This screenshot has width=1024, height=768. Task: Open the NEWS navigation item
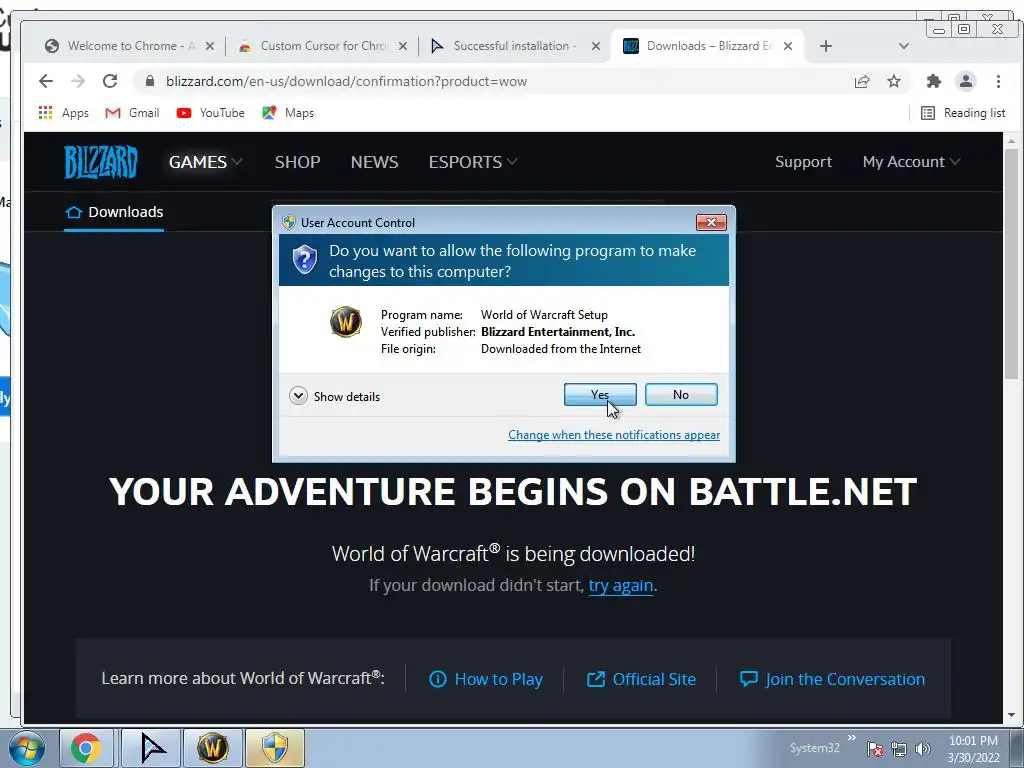(374, 162)
